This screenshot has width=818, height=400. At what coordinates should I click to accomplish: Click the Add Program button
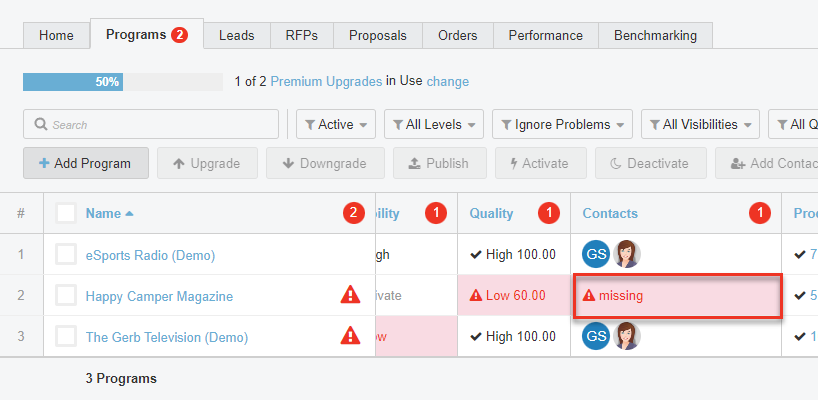(x=85, y=163)
